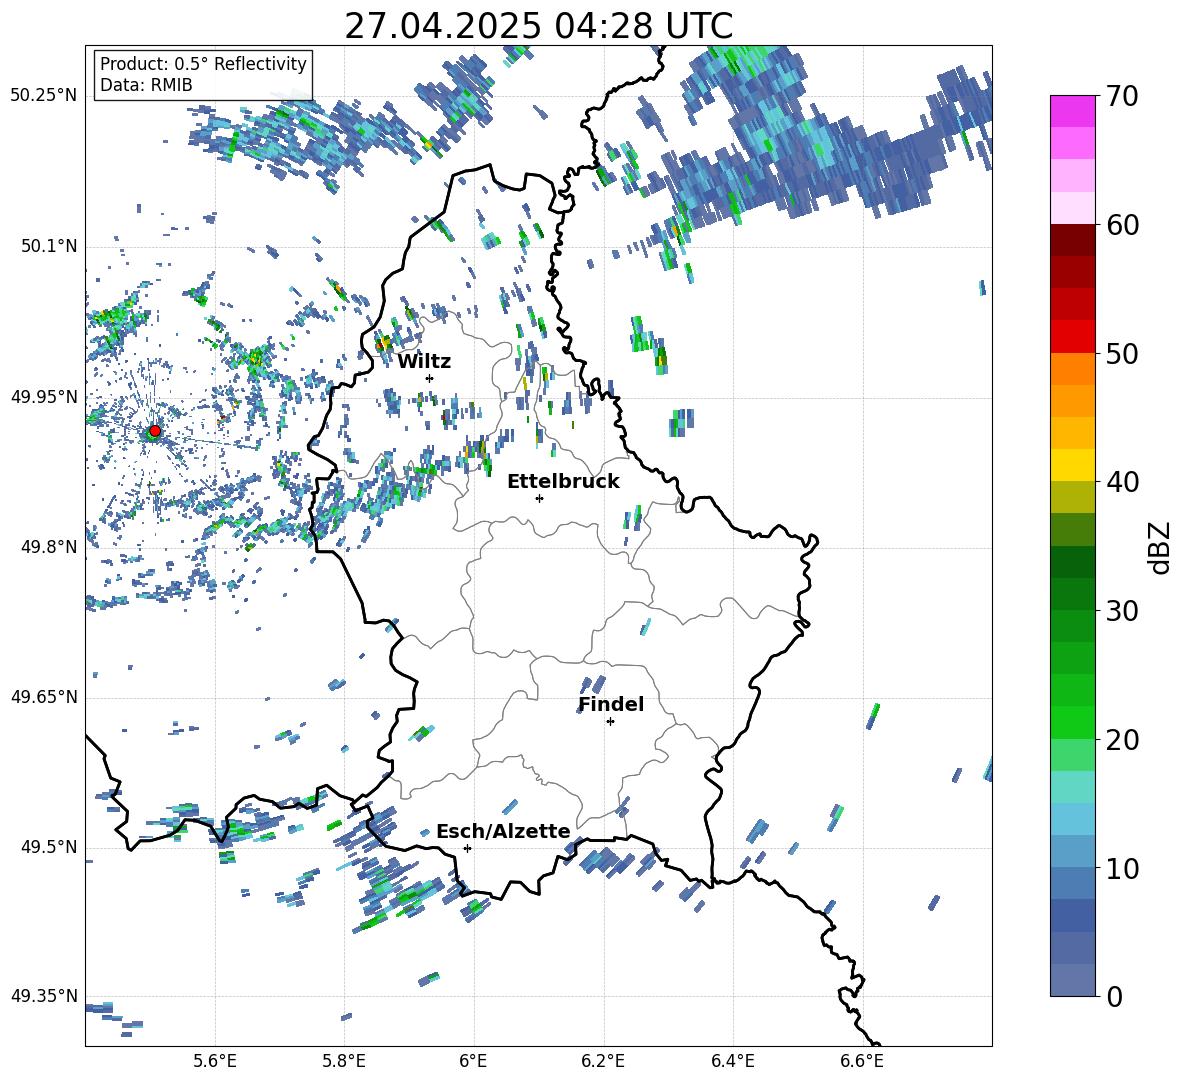Click the longitude label 6.4°E
Viewport: 1184px width, 1081px height.
pyautogui.click(x=732, y=1061)
